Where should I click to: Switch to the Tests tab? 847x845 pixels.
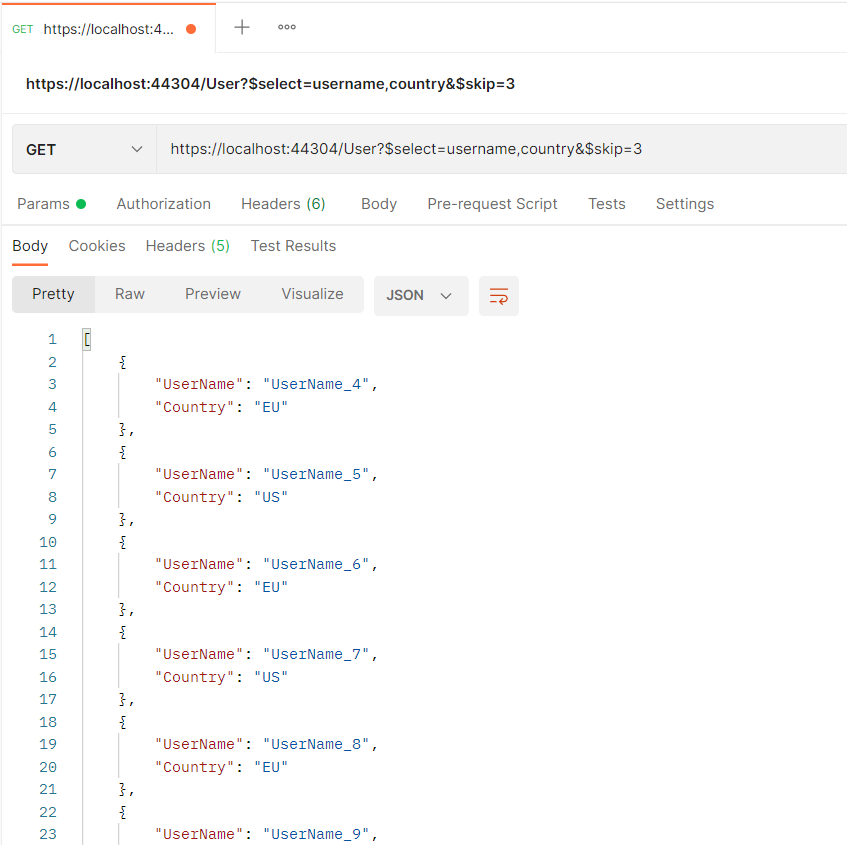tap(606, 204)
